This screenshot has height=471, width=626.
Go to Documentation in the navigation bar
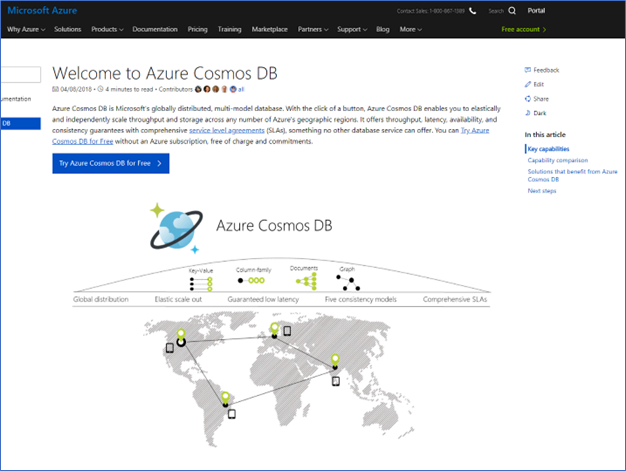coord(155,29)
